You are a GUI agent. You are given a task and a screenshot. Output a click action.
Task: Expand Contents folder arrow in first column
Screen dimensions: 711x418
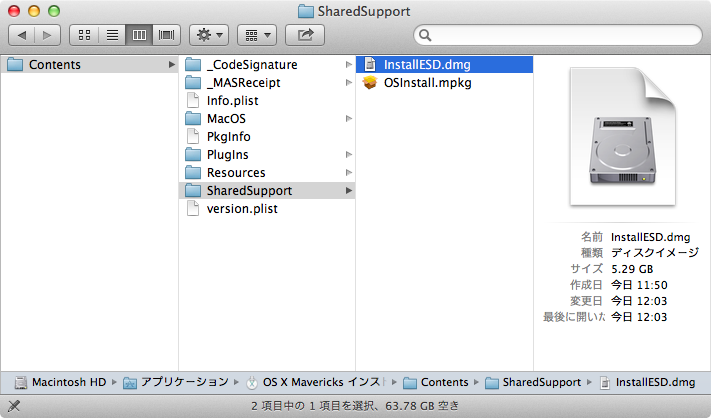[171, 64]
